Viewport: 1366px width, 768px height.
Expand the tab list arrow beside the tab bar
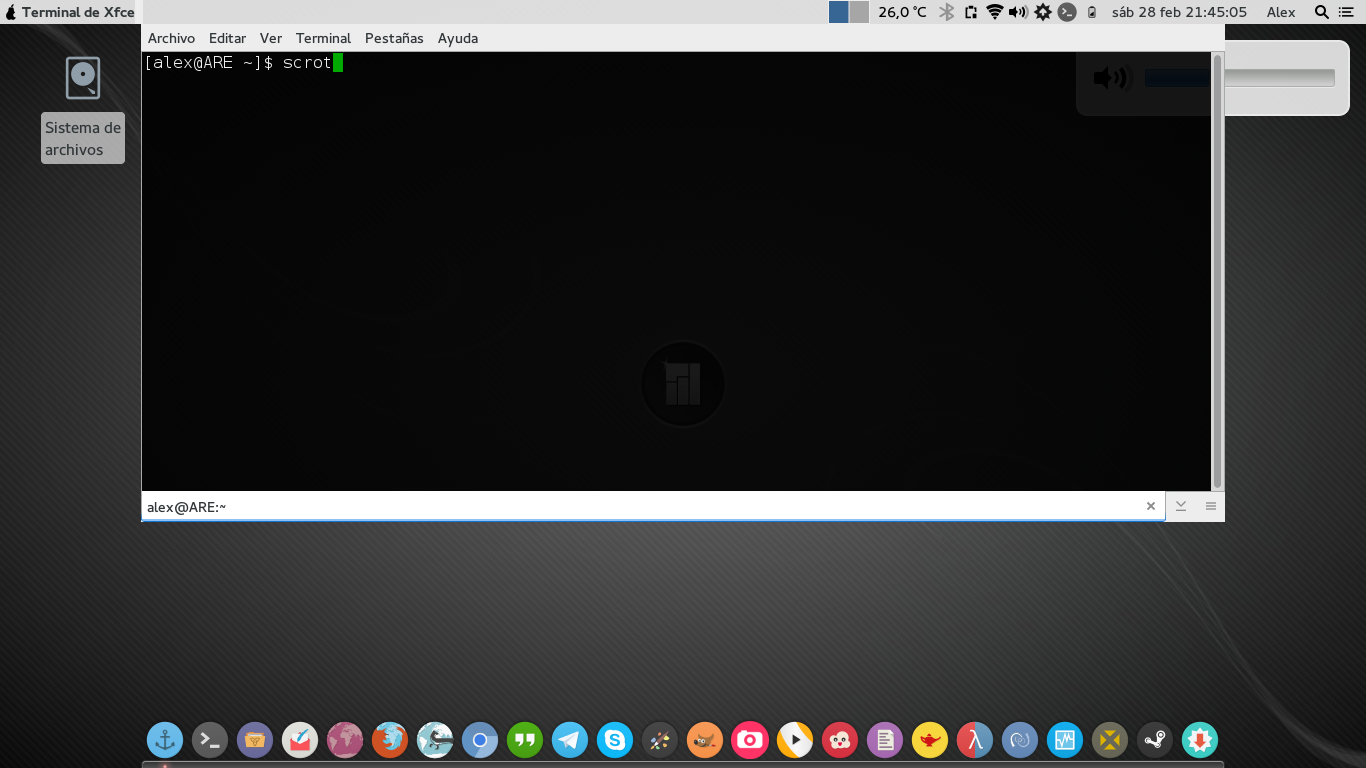(x=1181, y=506)
